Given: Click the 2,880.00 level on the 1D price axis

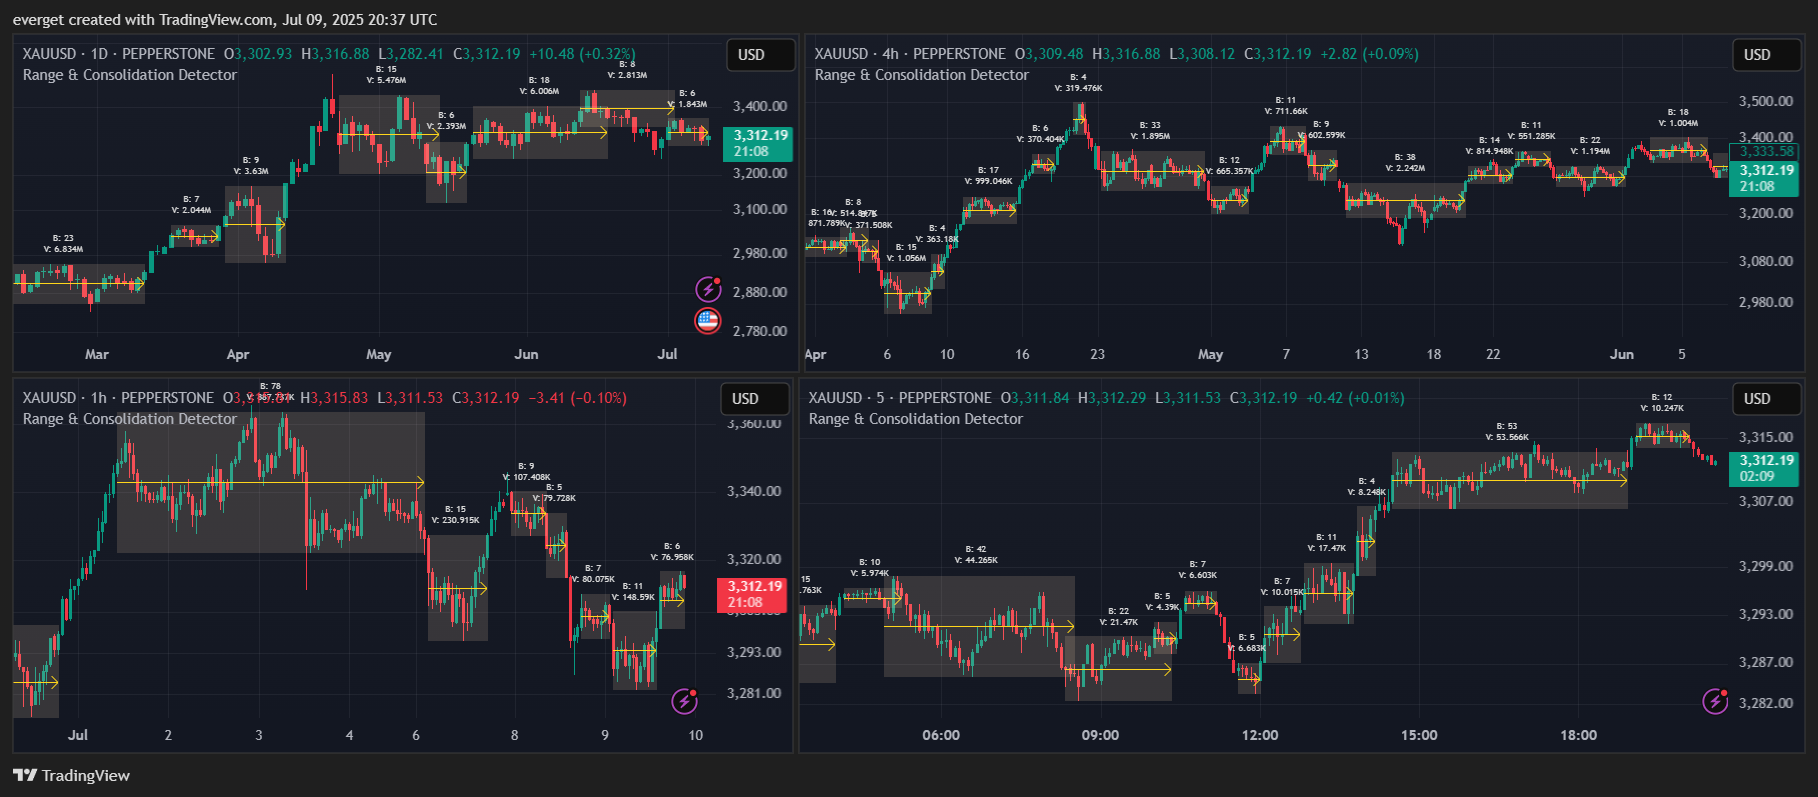Looking at the screenshot, I should 760,292.
